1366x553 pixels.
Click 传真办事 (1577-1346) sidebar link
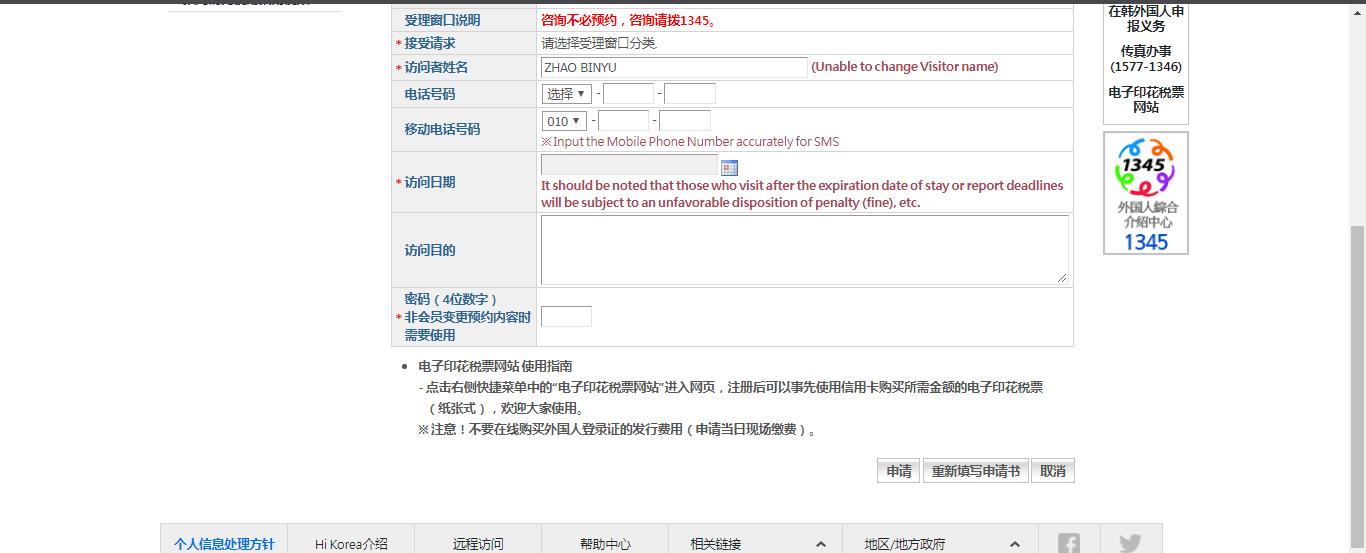(1146, 59)
